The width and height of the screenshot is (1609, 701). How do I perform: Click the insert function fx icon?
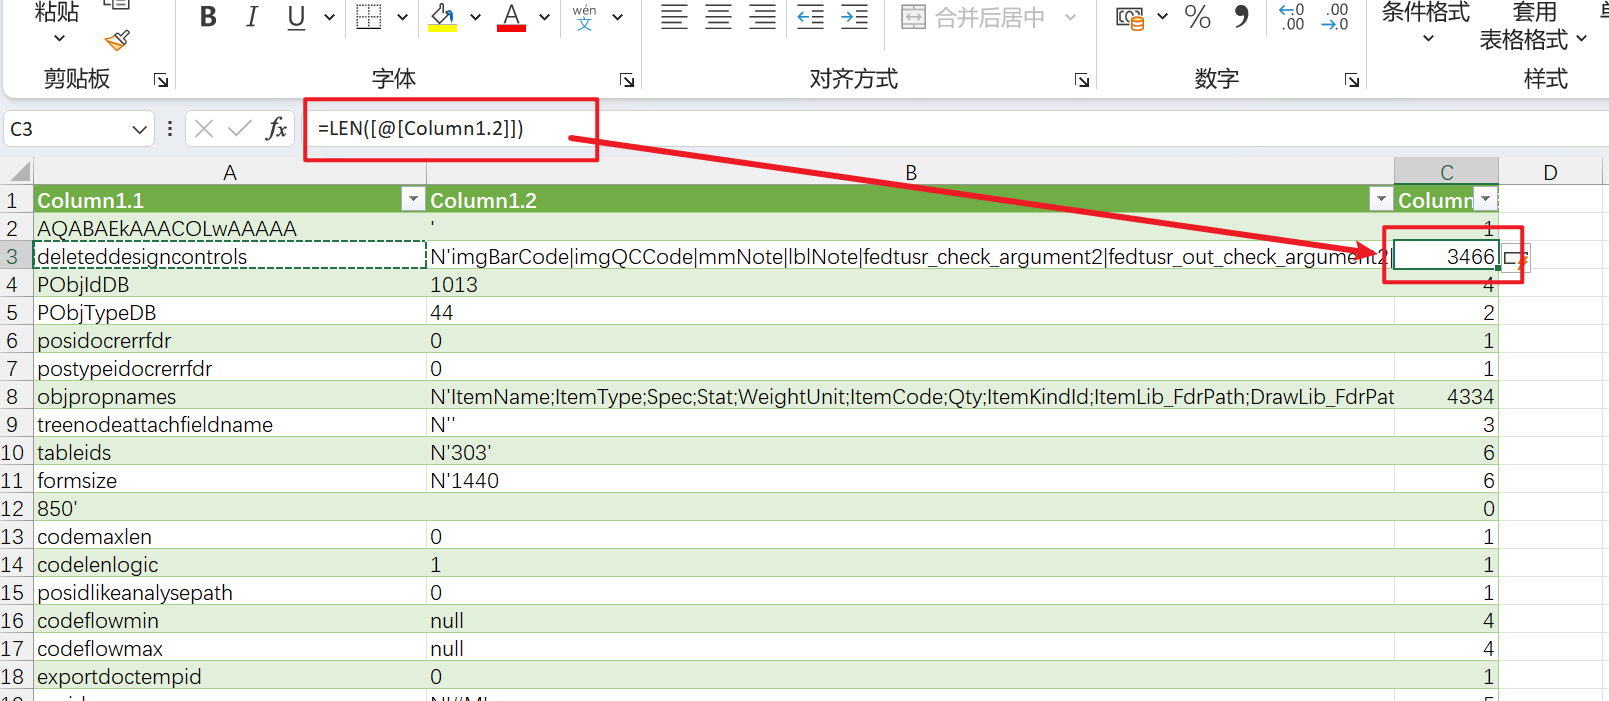click(276, 128)
